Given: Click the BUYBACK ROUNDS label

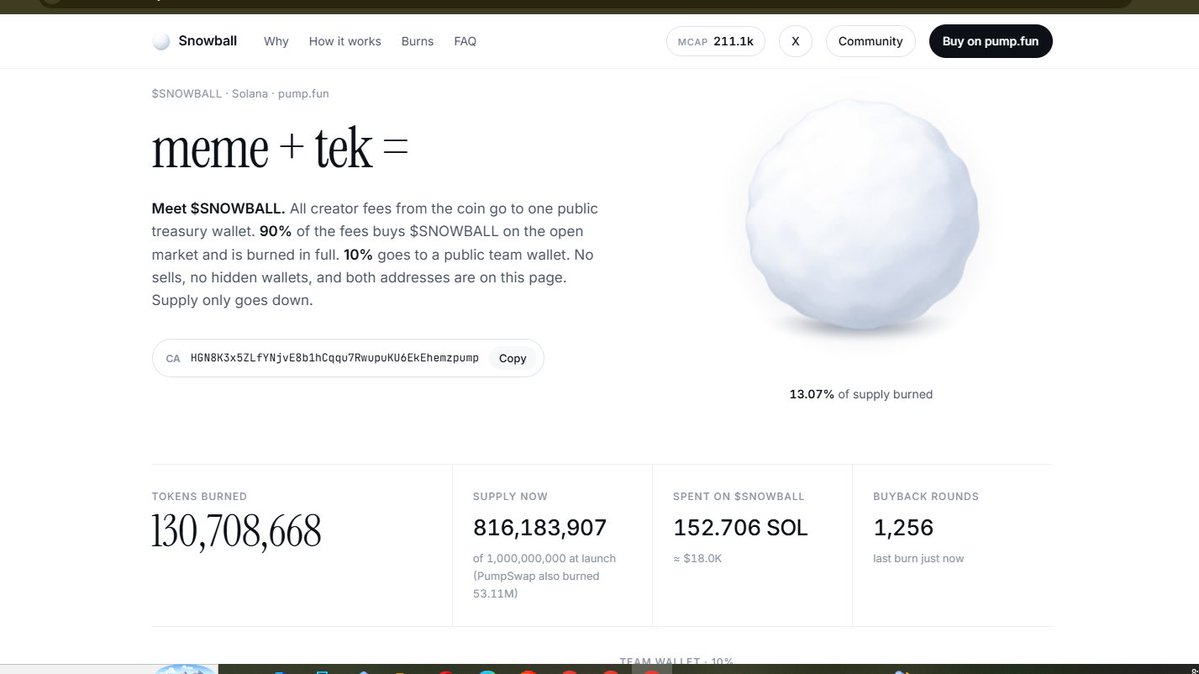Looking at the screenshot, I should point(926,497).
